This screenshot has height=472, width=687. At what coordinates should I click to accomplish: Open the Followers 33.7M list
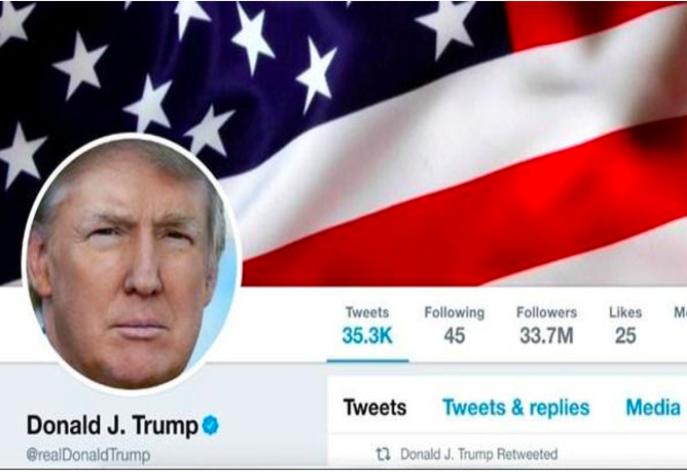click(546, 326)
